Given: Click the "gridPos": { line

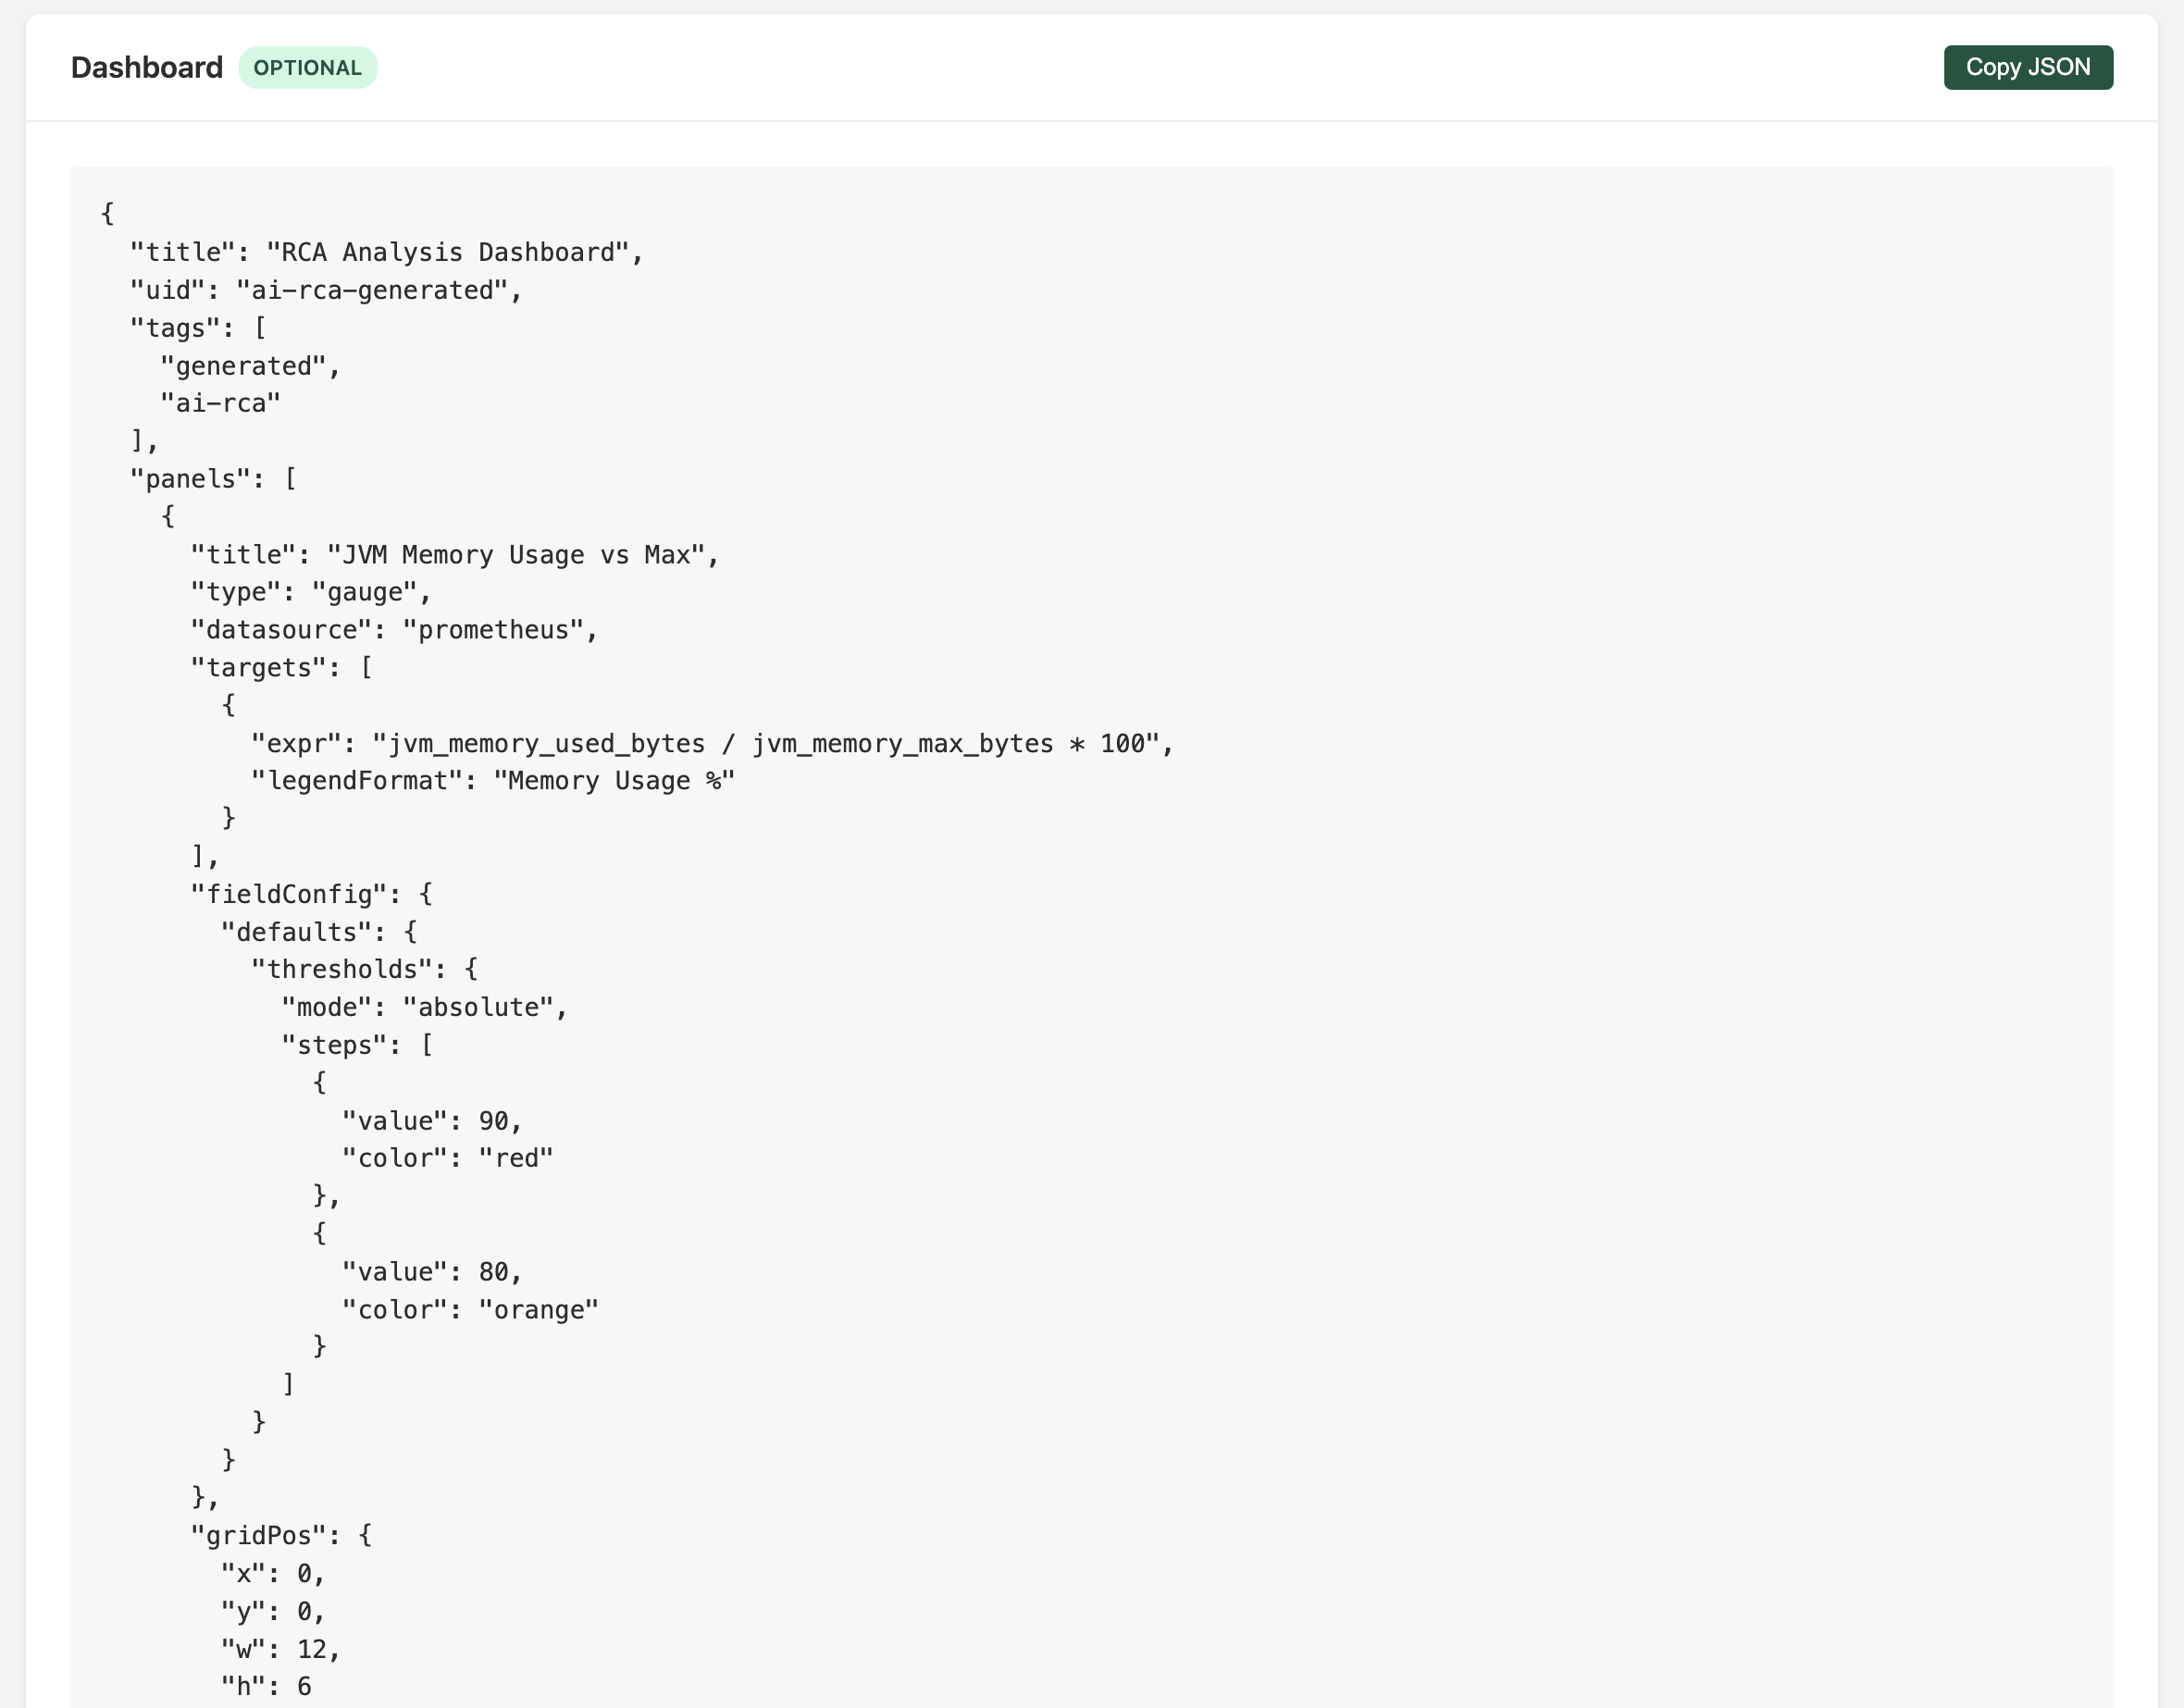Looking at the screenshot, I should coord(281,1535).
